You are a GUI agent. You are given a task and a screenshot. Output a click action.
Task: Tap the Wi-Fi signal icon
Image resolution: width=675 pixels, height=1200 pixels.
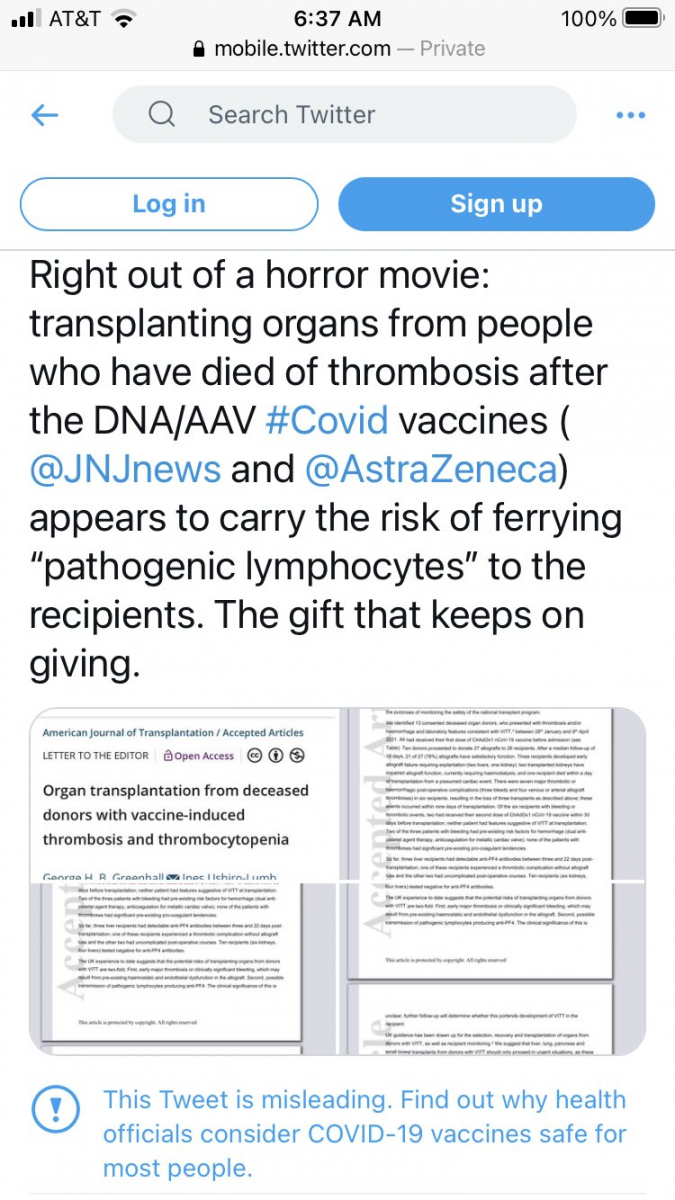tap(124, 19)
